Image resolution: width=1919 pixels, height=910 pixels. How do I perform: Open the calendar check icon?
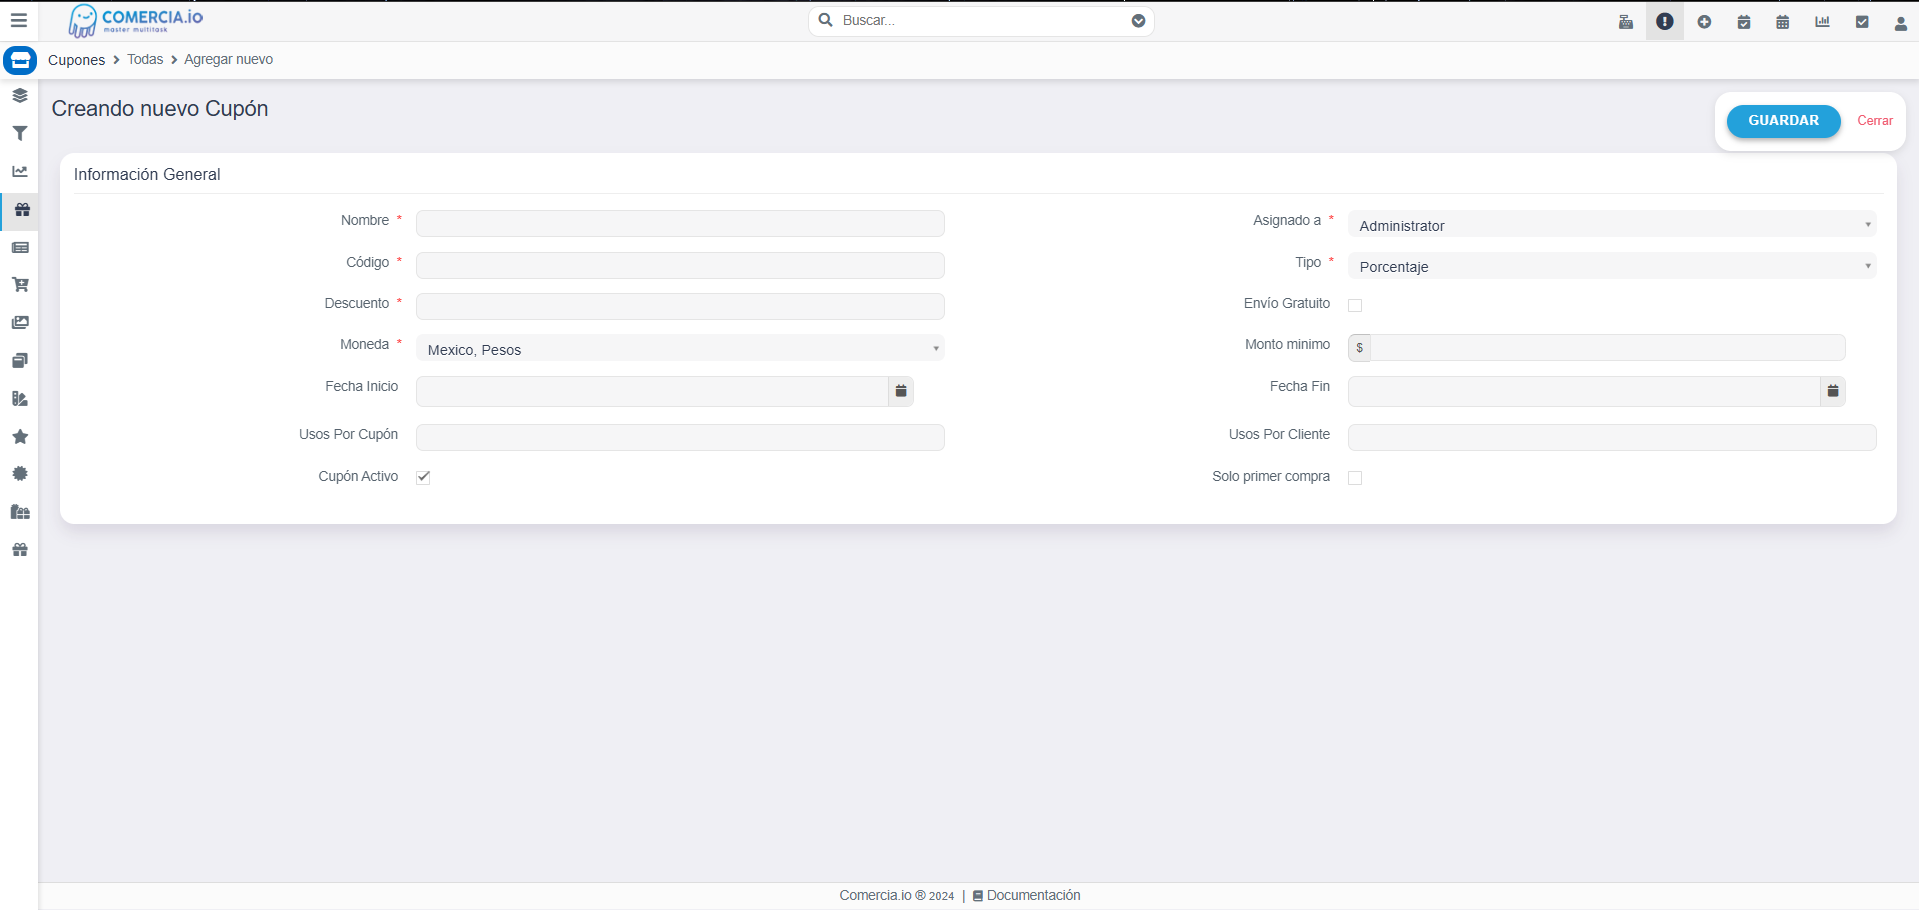[x=1744, y=22]
